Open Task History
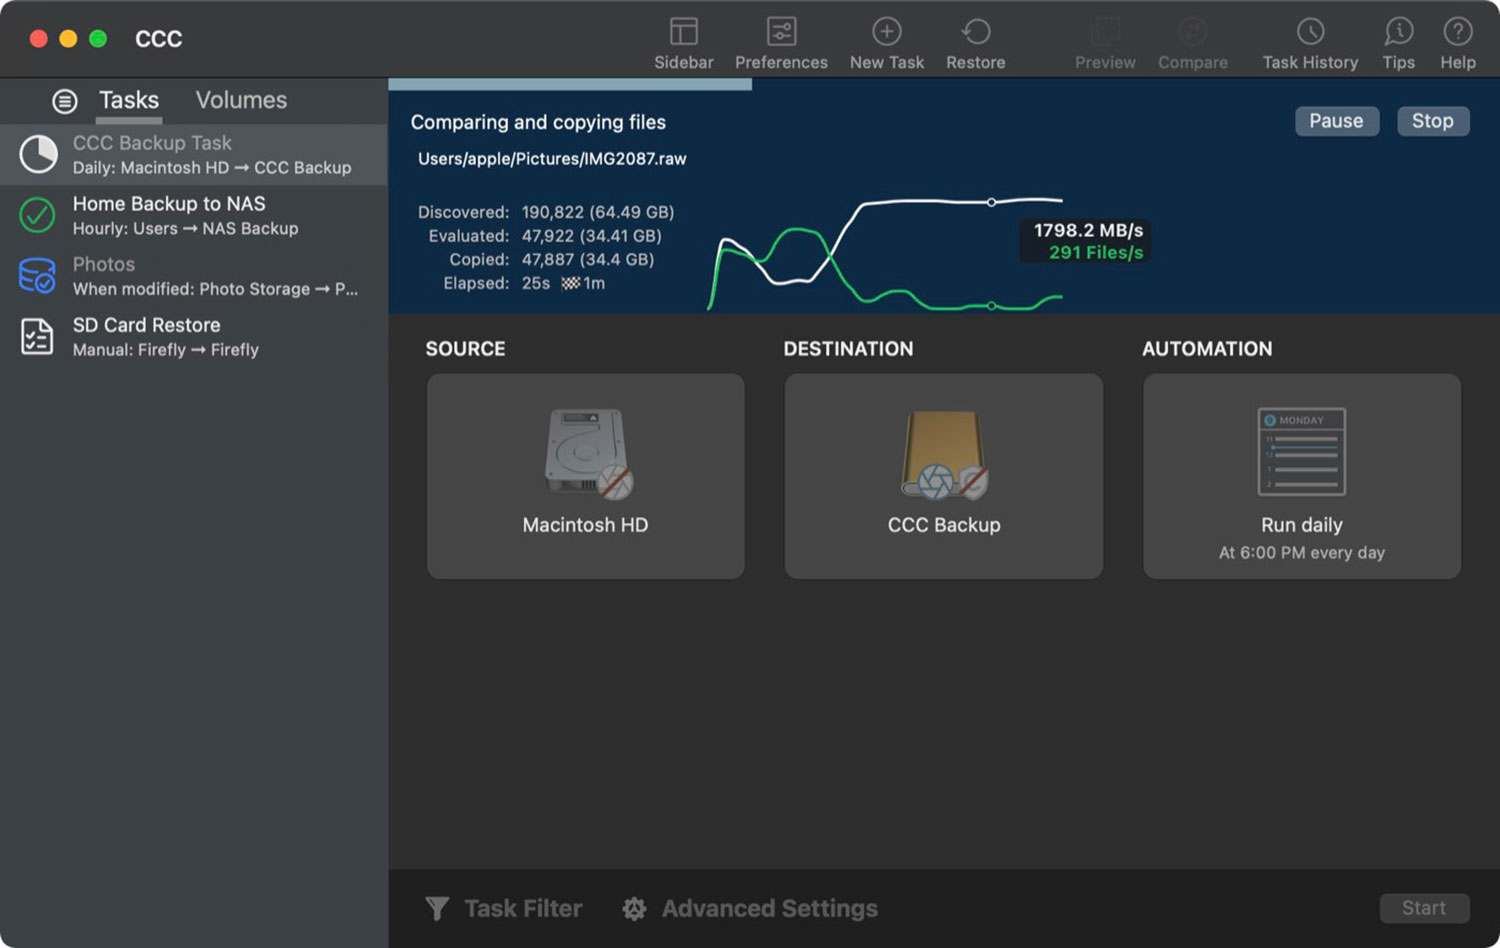 coord(1309,33)
